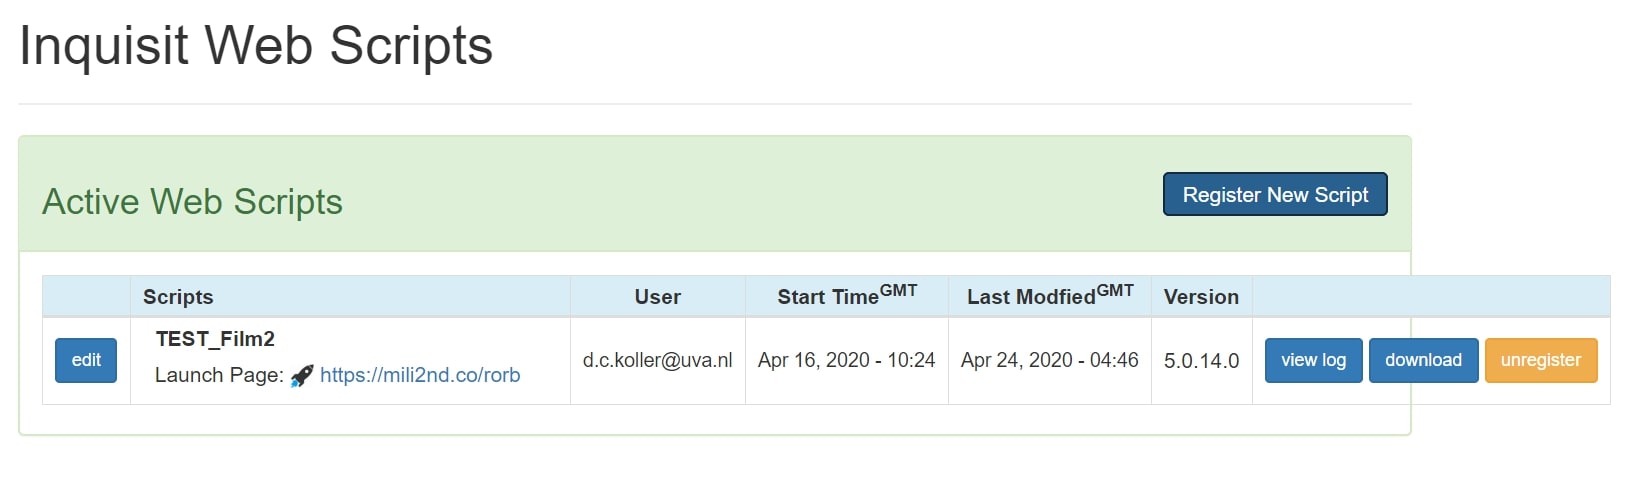
Task: Select the Start Time column header
Action: [x=847, y=295]
